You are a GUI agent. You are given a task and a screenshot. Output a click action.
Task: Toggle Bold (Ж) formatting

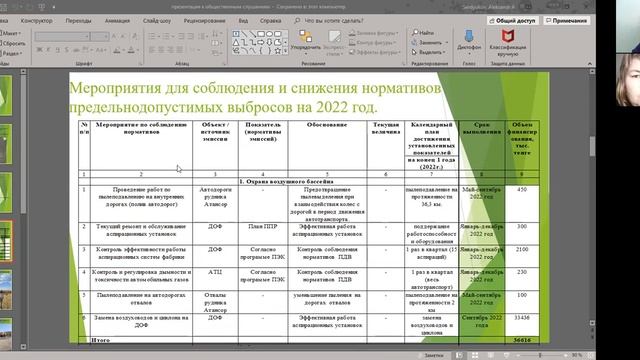pyautogui.click(x=40, y=50)
